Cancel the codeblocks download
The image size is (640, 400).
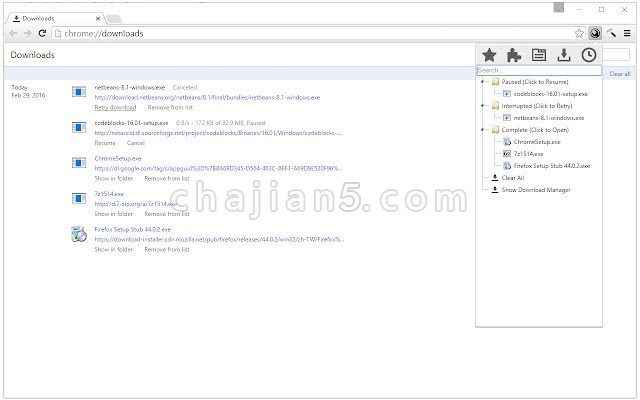[x=136, y=143]
